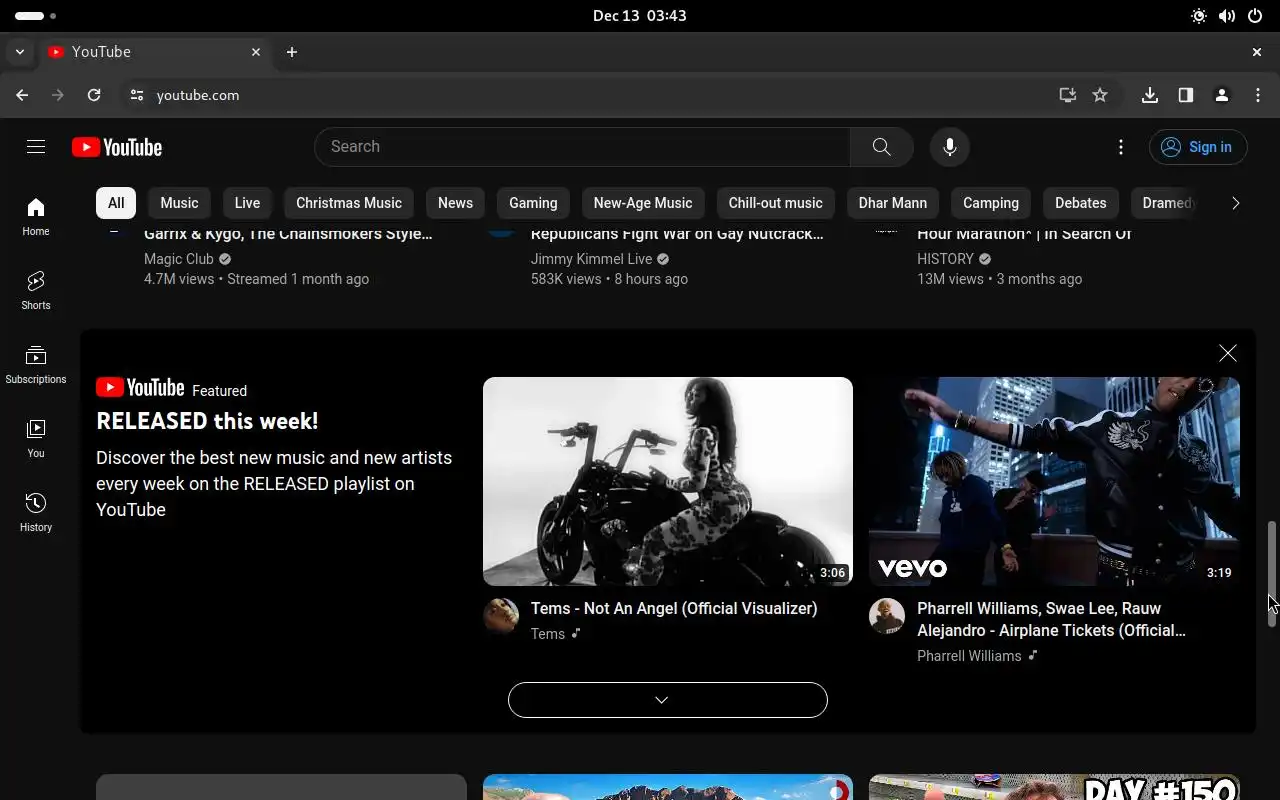
Task: Open Subscriptions in the sidebar
Action: click(x=36, y=364)
